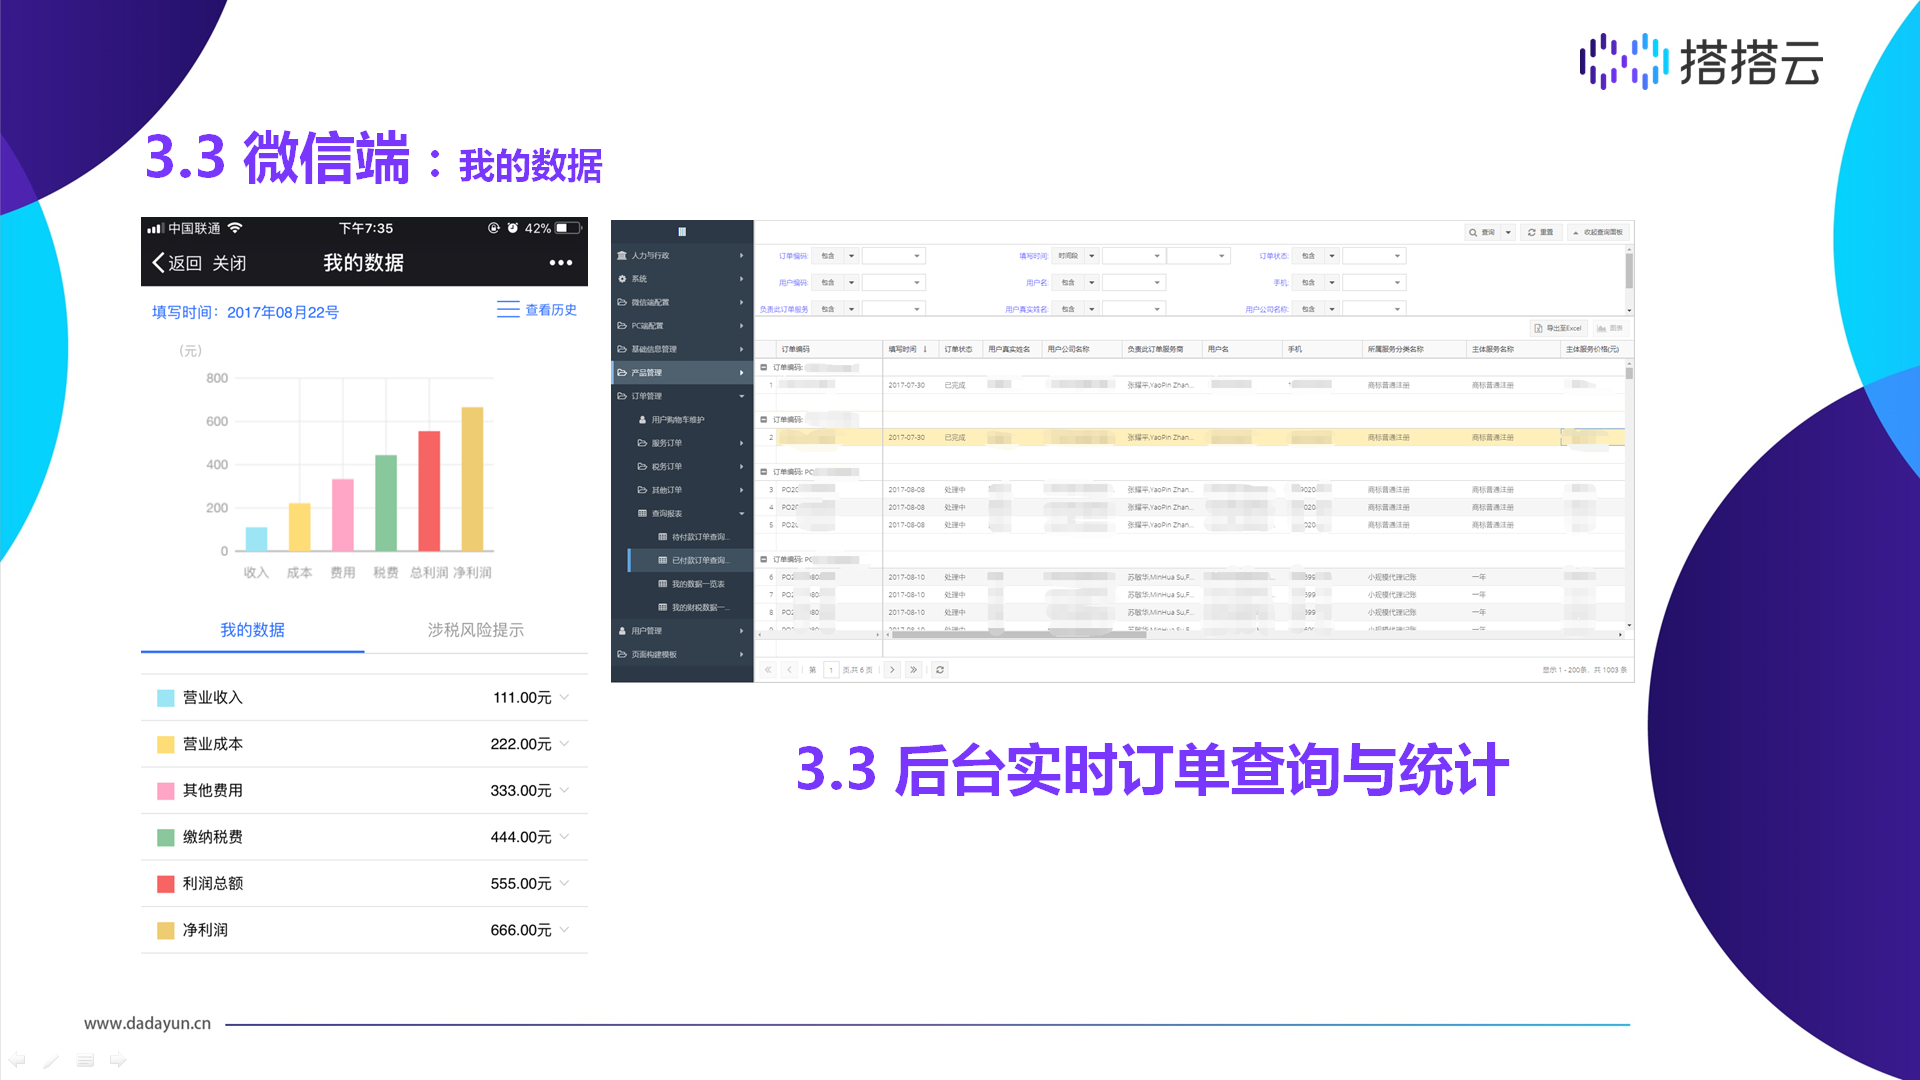This screenshot has height=1080, width=1920.
Task: Switch to the 我的数据 tab
Action: click(x=252, y=630)
